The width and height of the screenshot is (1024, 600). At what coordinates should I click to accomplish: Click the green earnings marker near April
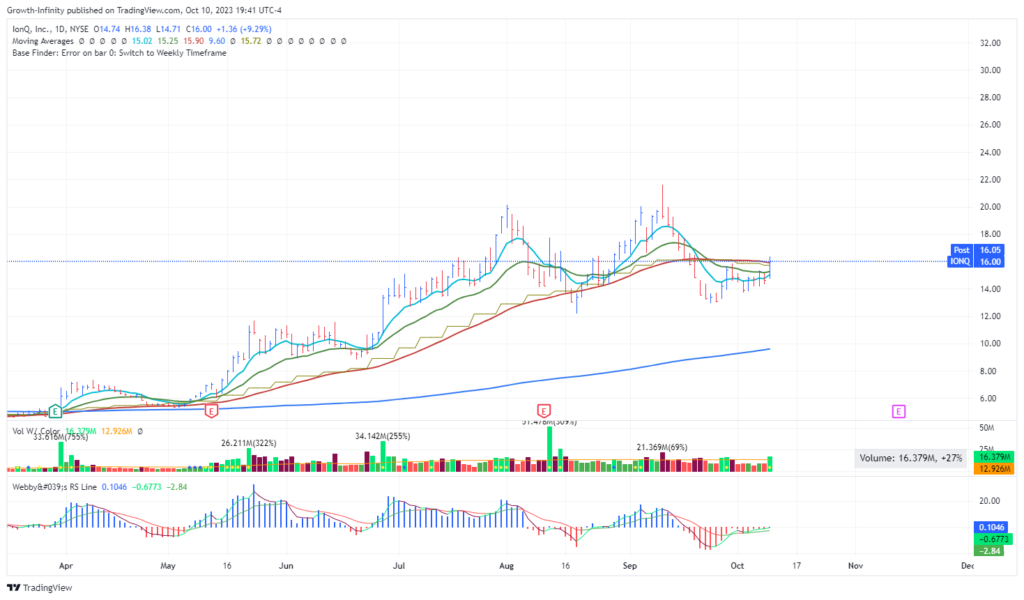pos(56,411)
